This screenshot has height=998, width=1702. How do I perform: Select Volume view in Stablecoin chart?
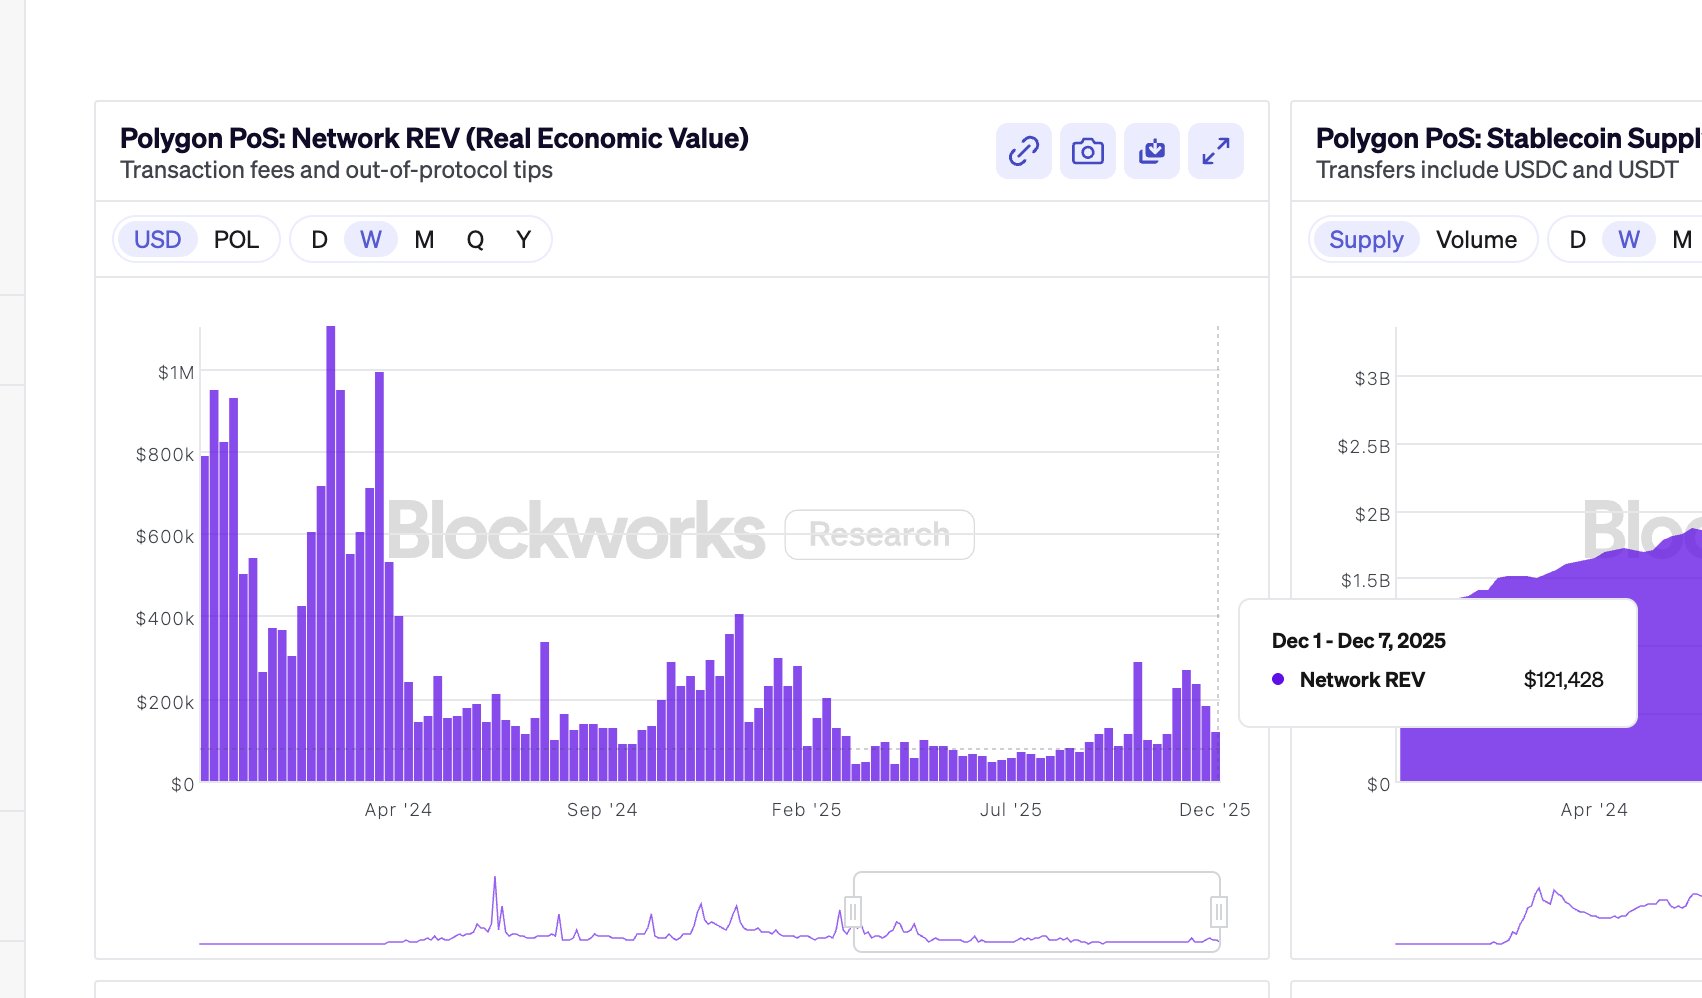pyautogui.click(x=1475, y=240)
